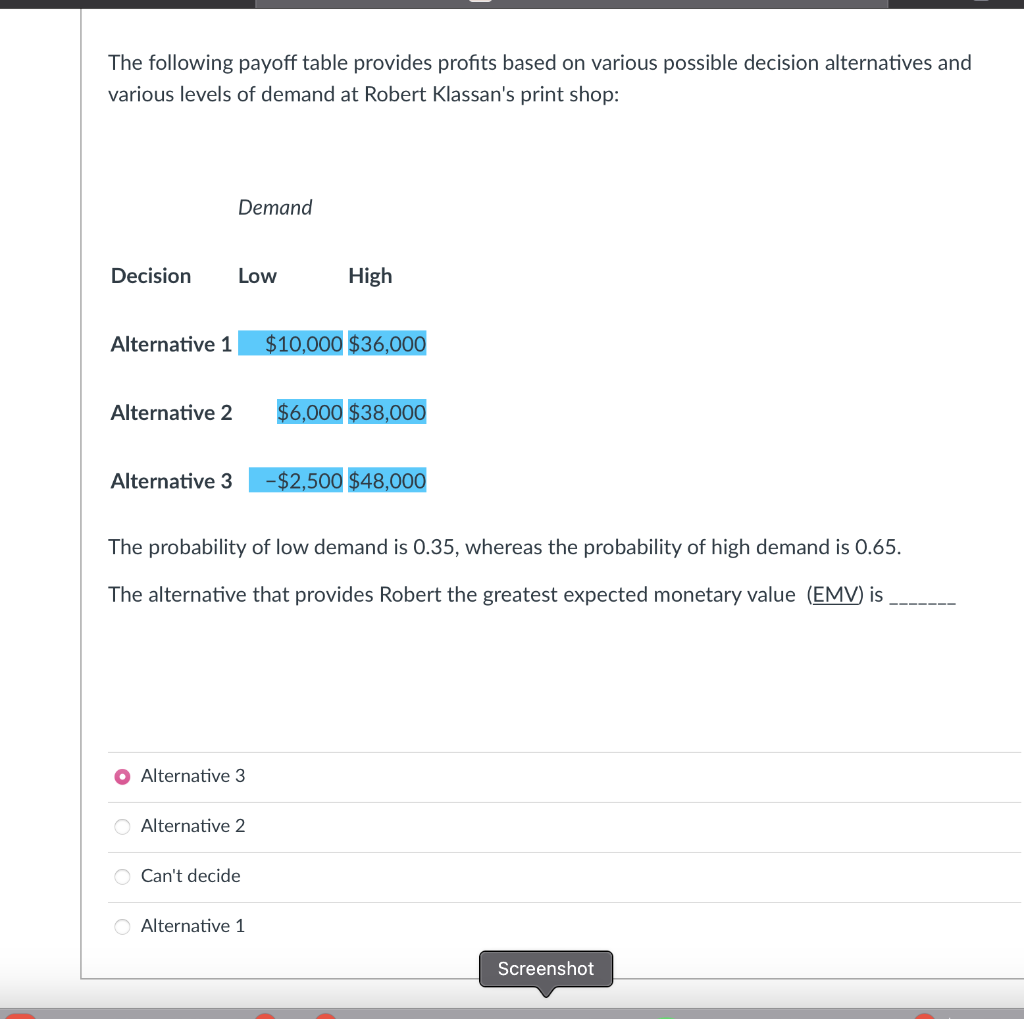
Task: Click the highlighted -$2,500 cell
Action: [296, 480]
